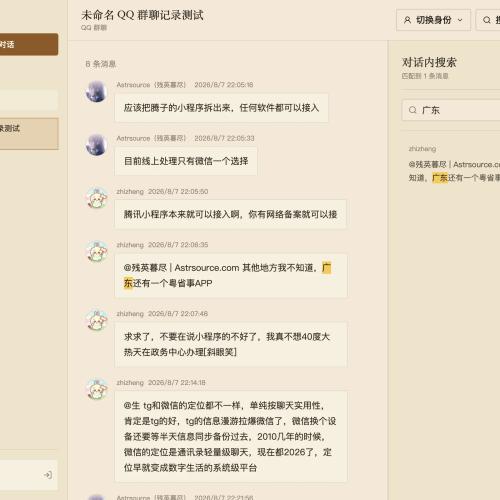Click zhizheng avatar on 22:06:35 message
This screenshot has height=500, width=500.
coord(97,251)
